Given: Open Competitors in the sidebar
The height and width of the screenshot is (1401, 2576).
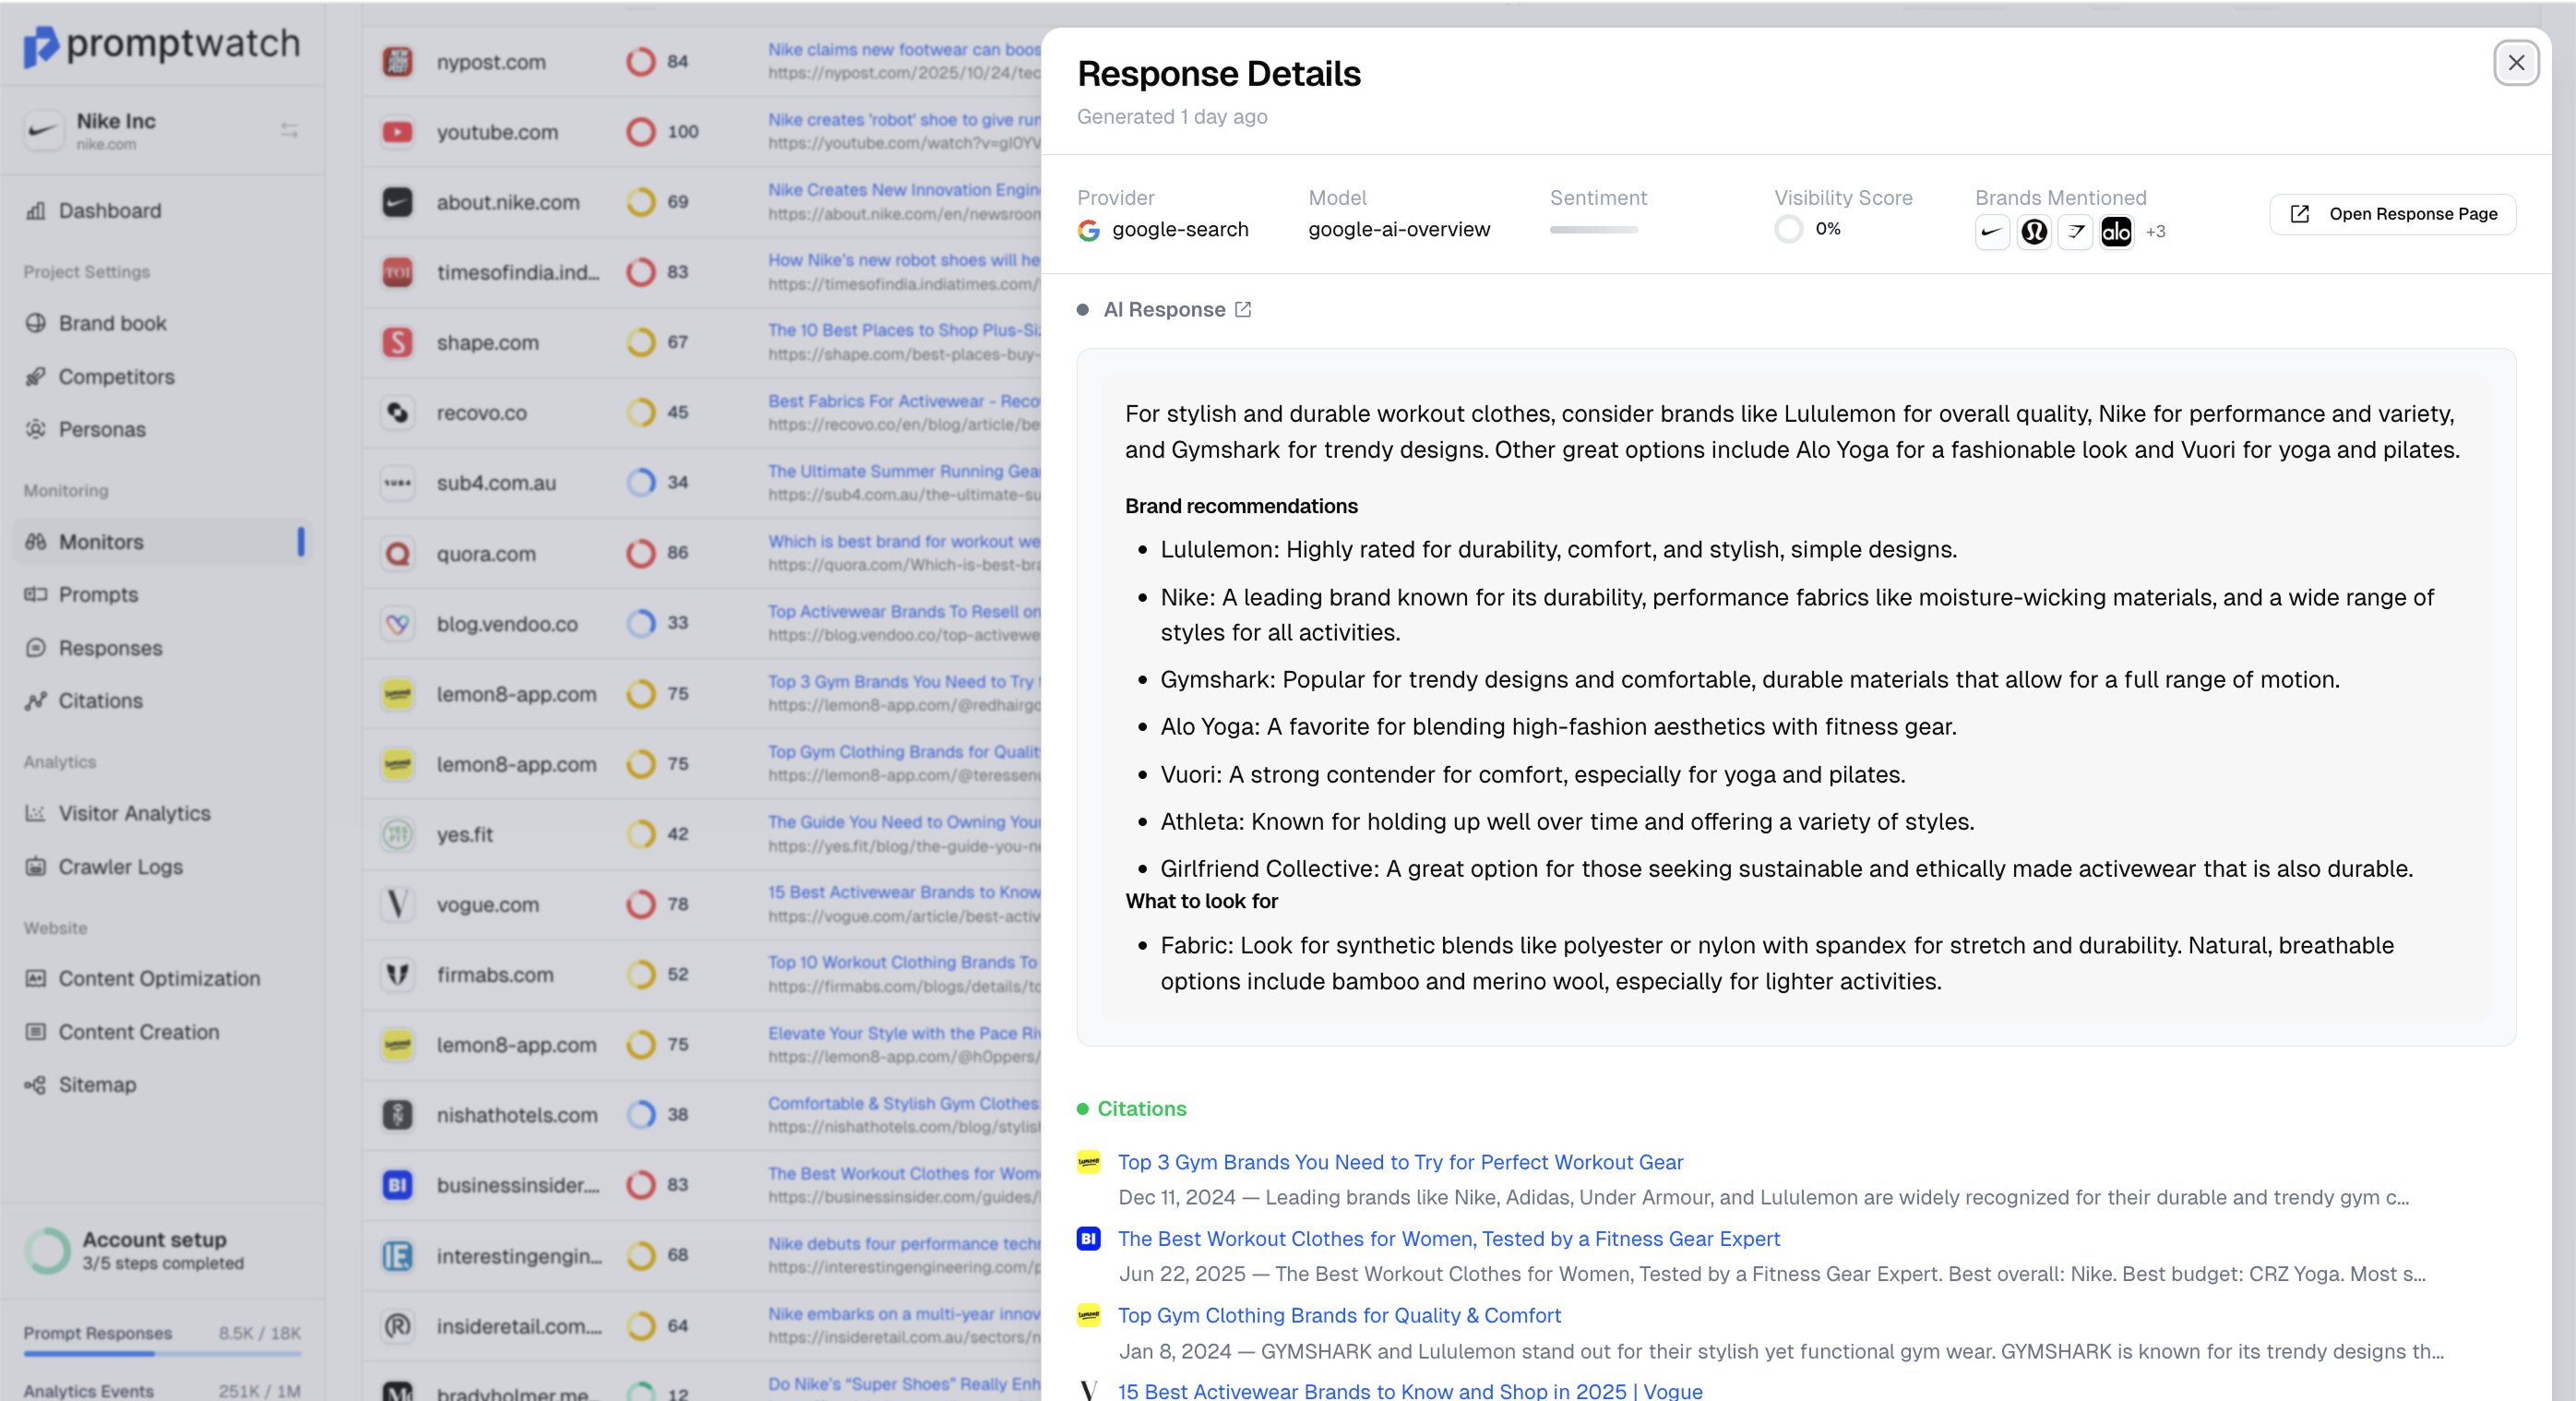Looking at the screenshot, I should 116,376.
